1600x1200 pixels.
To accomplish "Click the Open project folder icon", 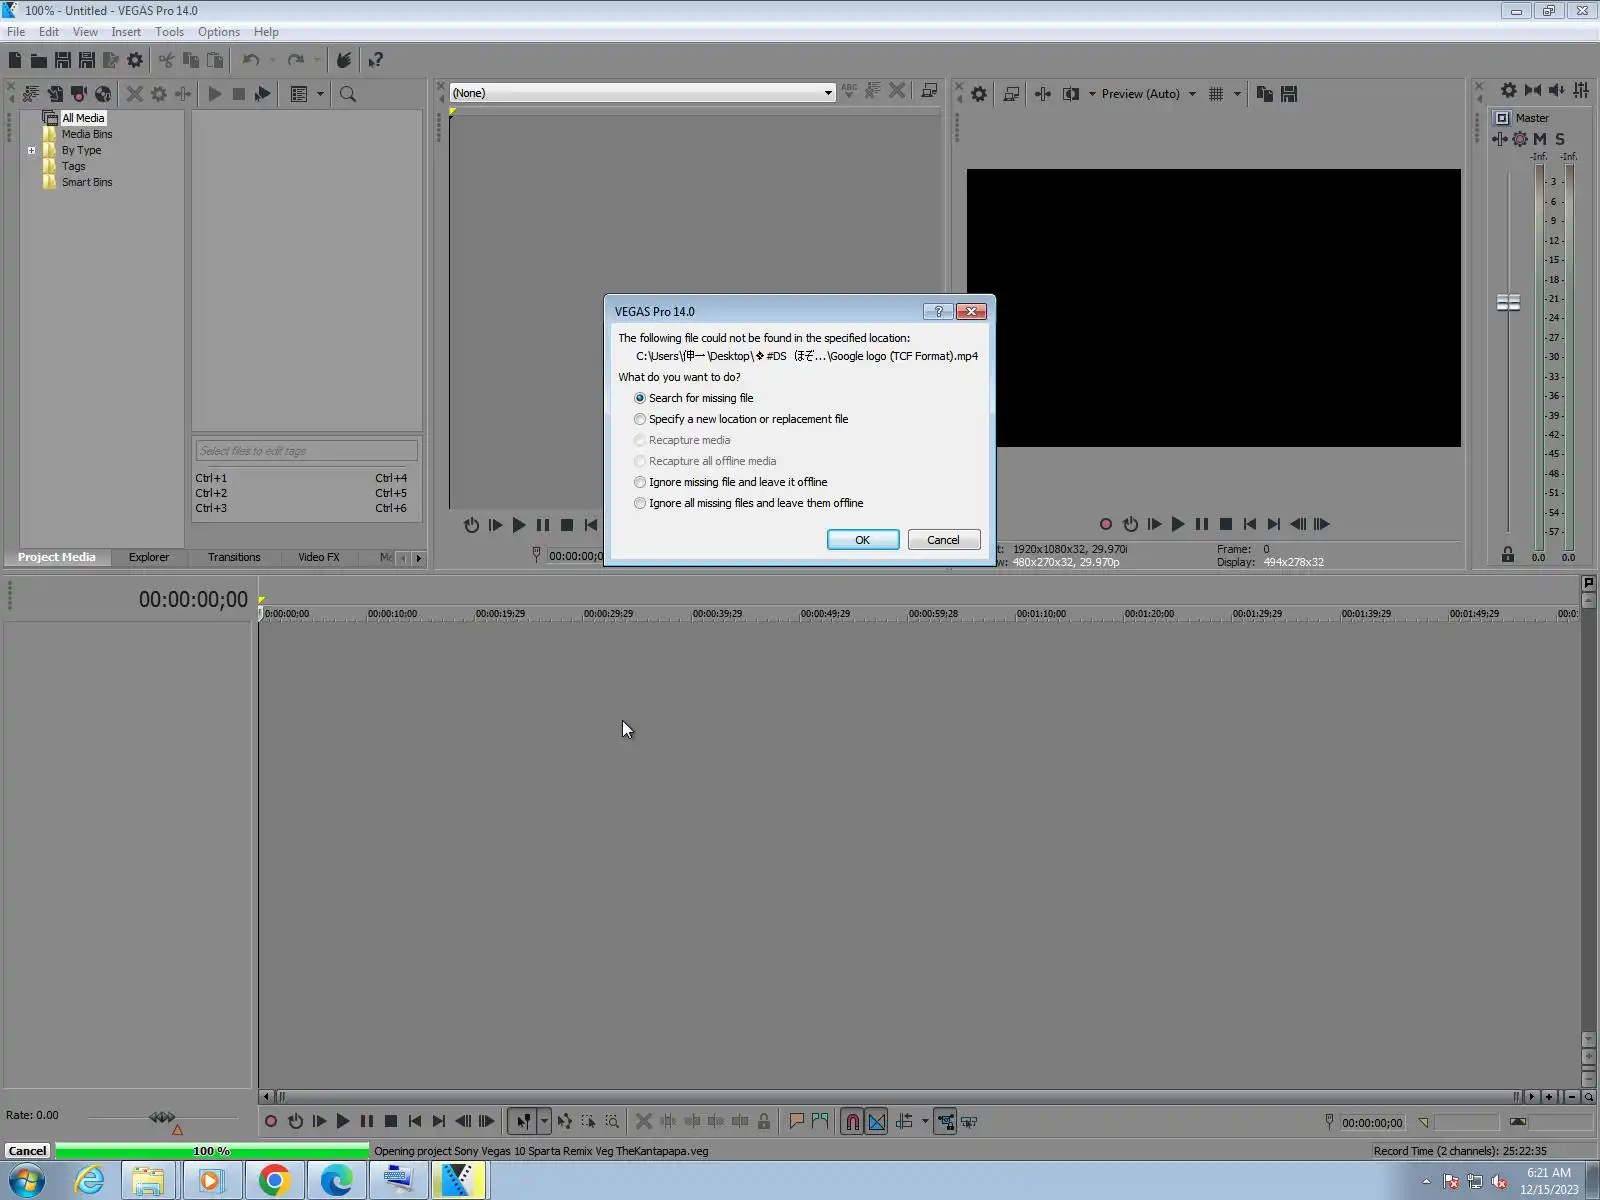I will point(39,60).
